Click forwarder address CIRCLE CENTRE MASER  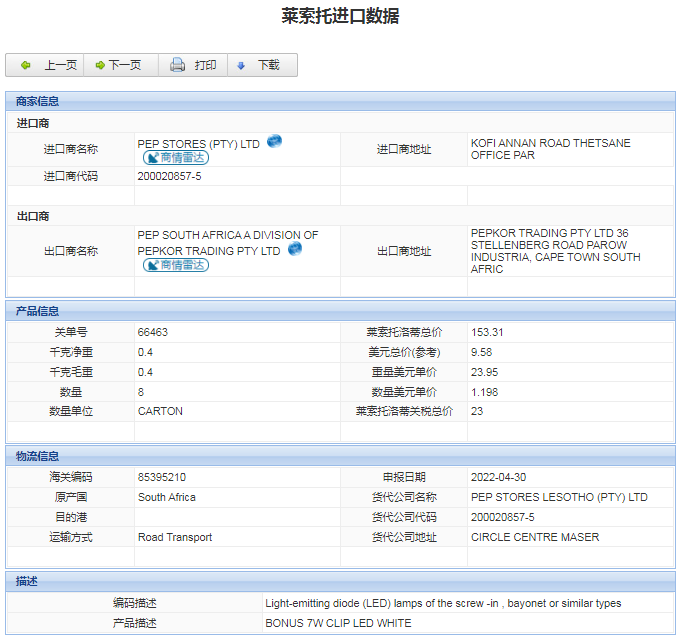pyautogui.click(x=535, y=537)
